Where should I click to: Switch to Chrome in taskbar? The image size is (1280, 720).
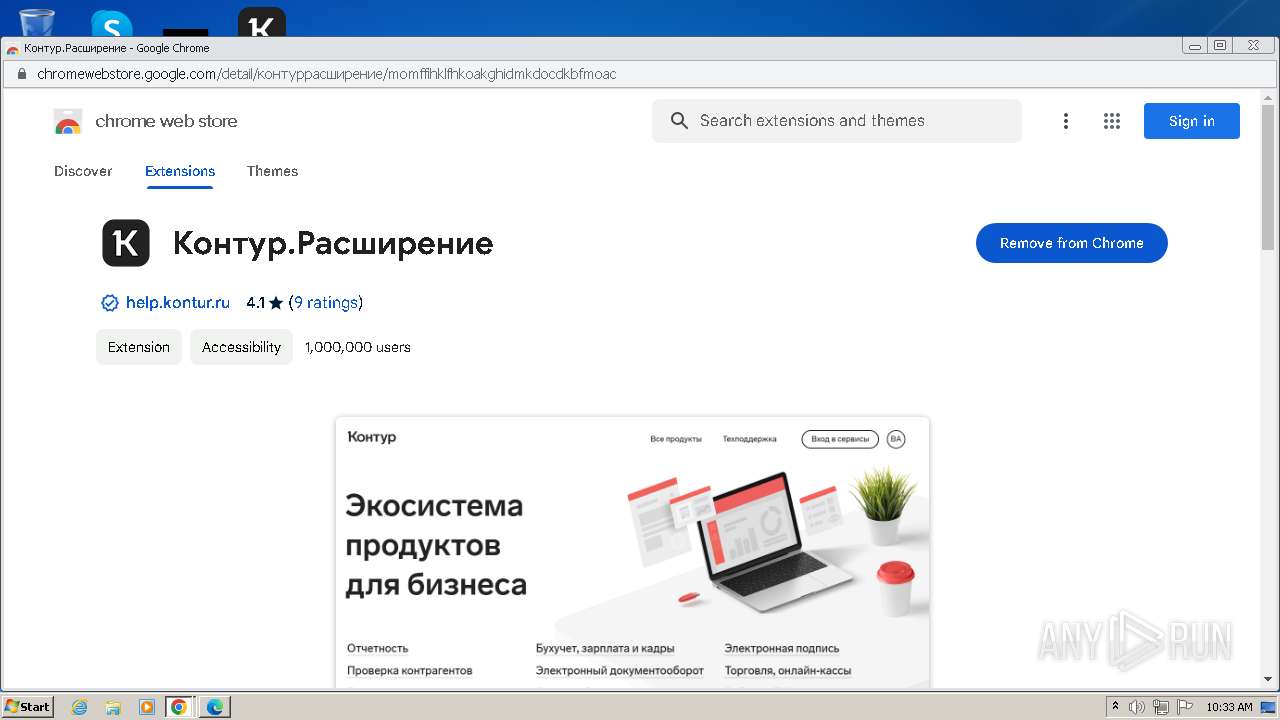179,707
